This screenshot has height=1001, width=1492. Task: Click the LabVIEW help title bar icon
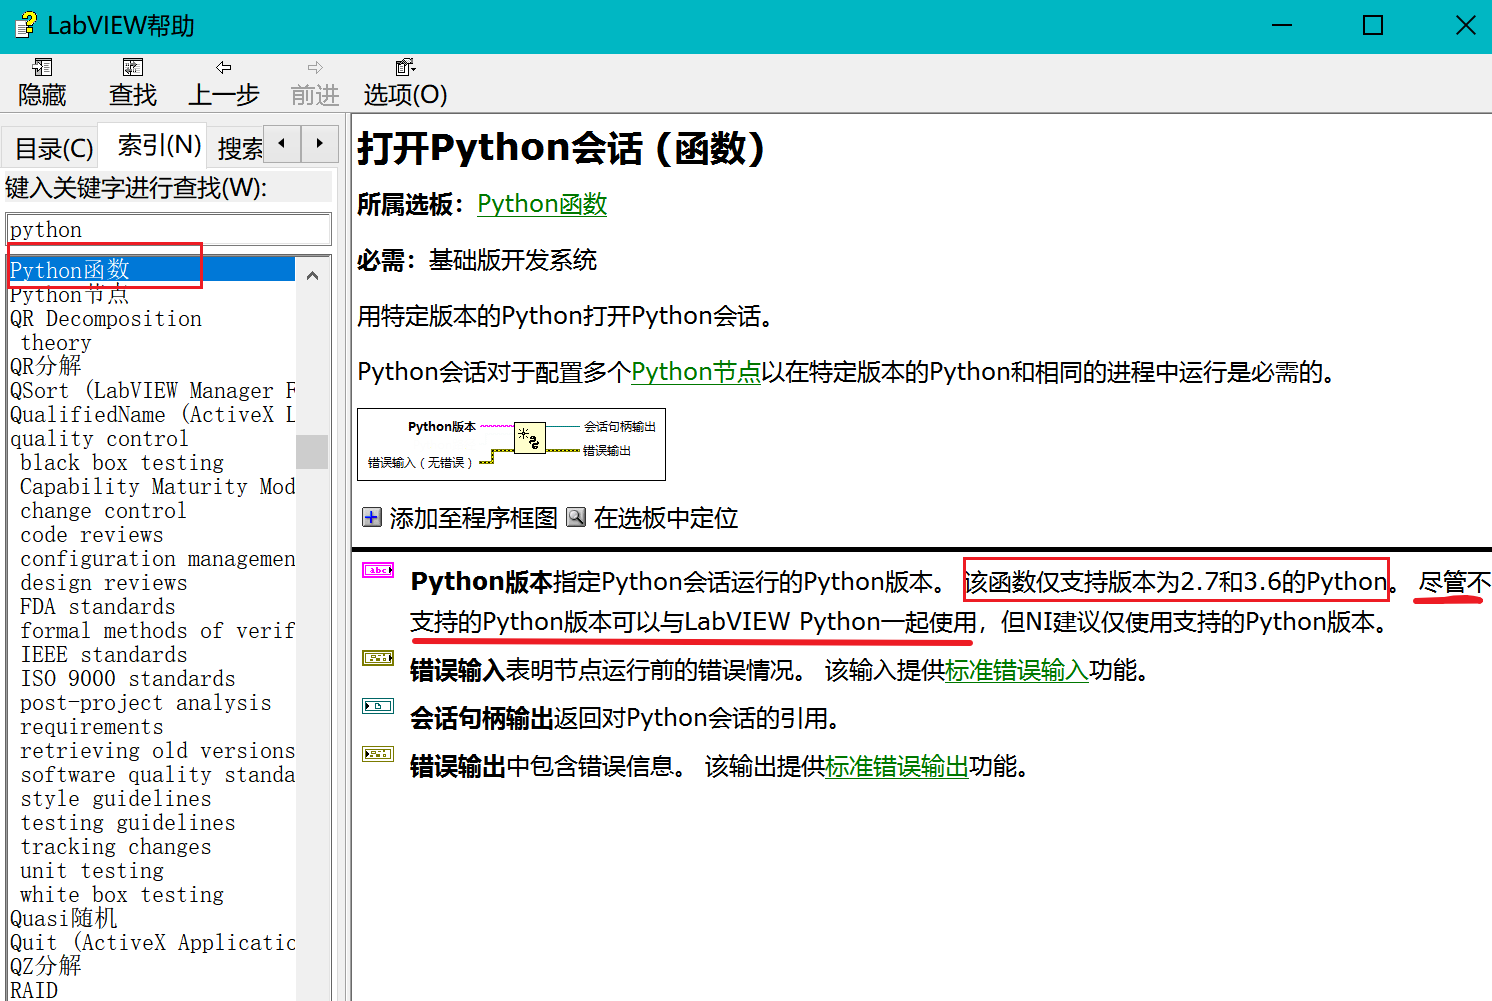coord(26,25)
